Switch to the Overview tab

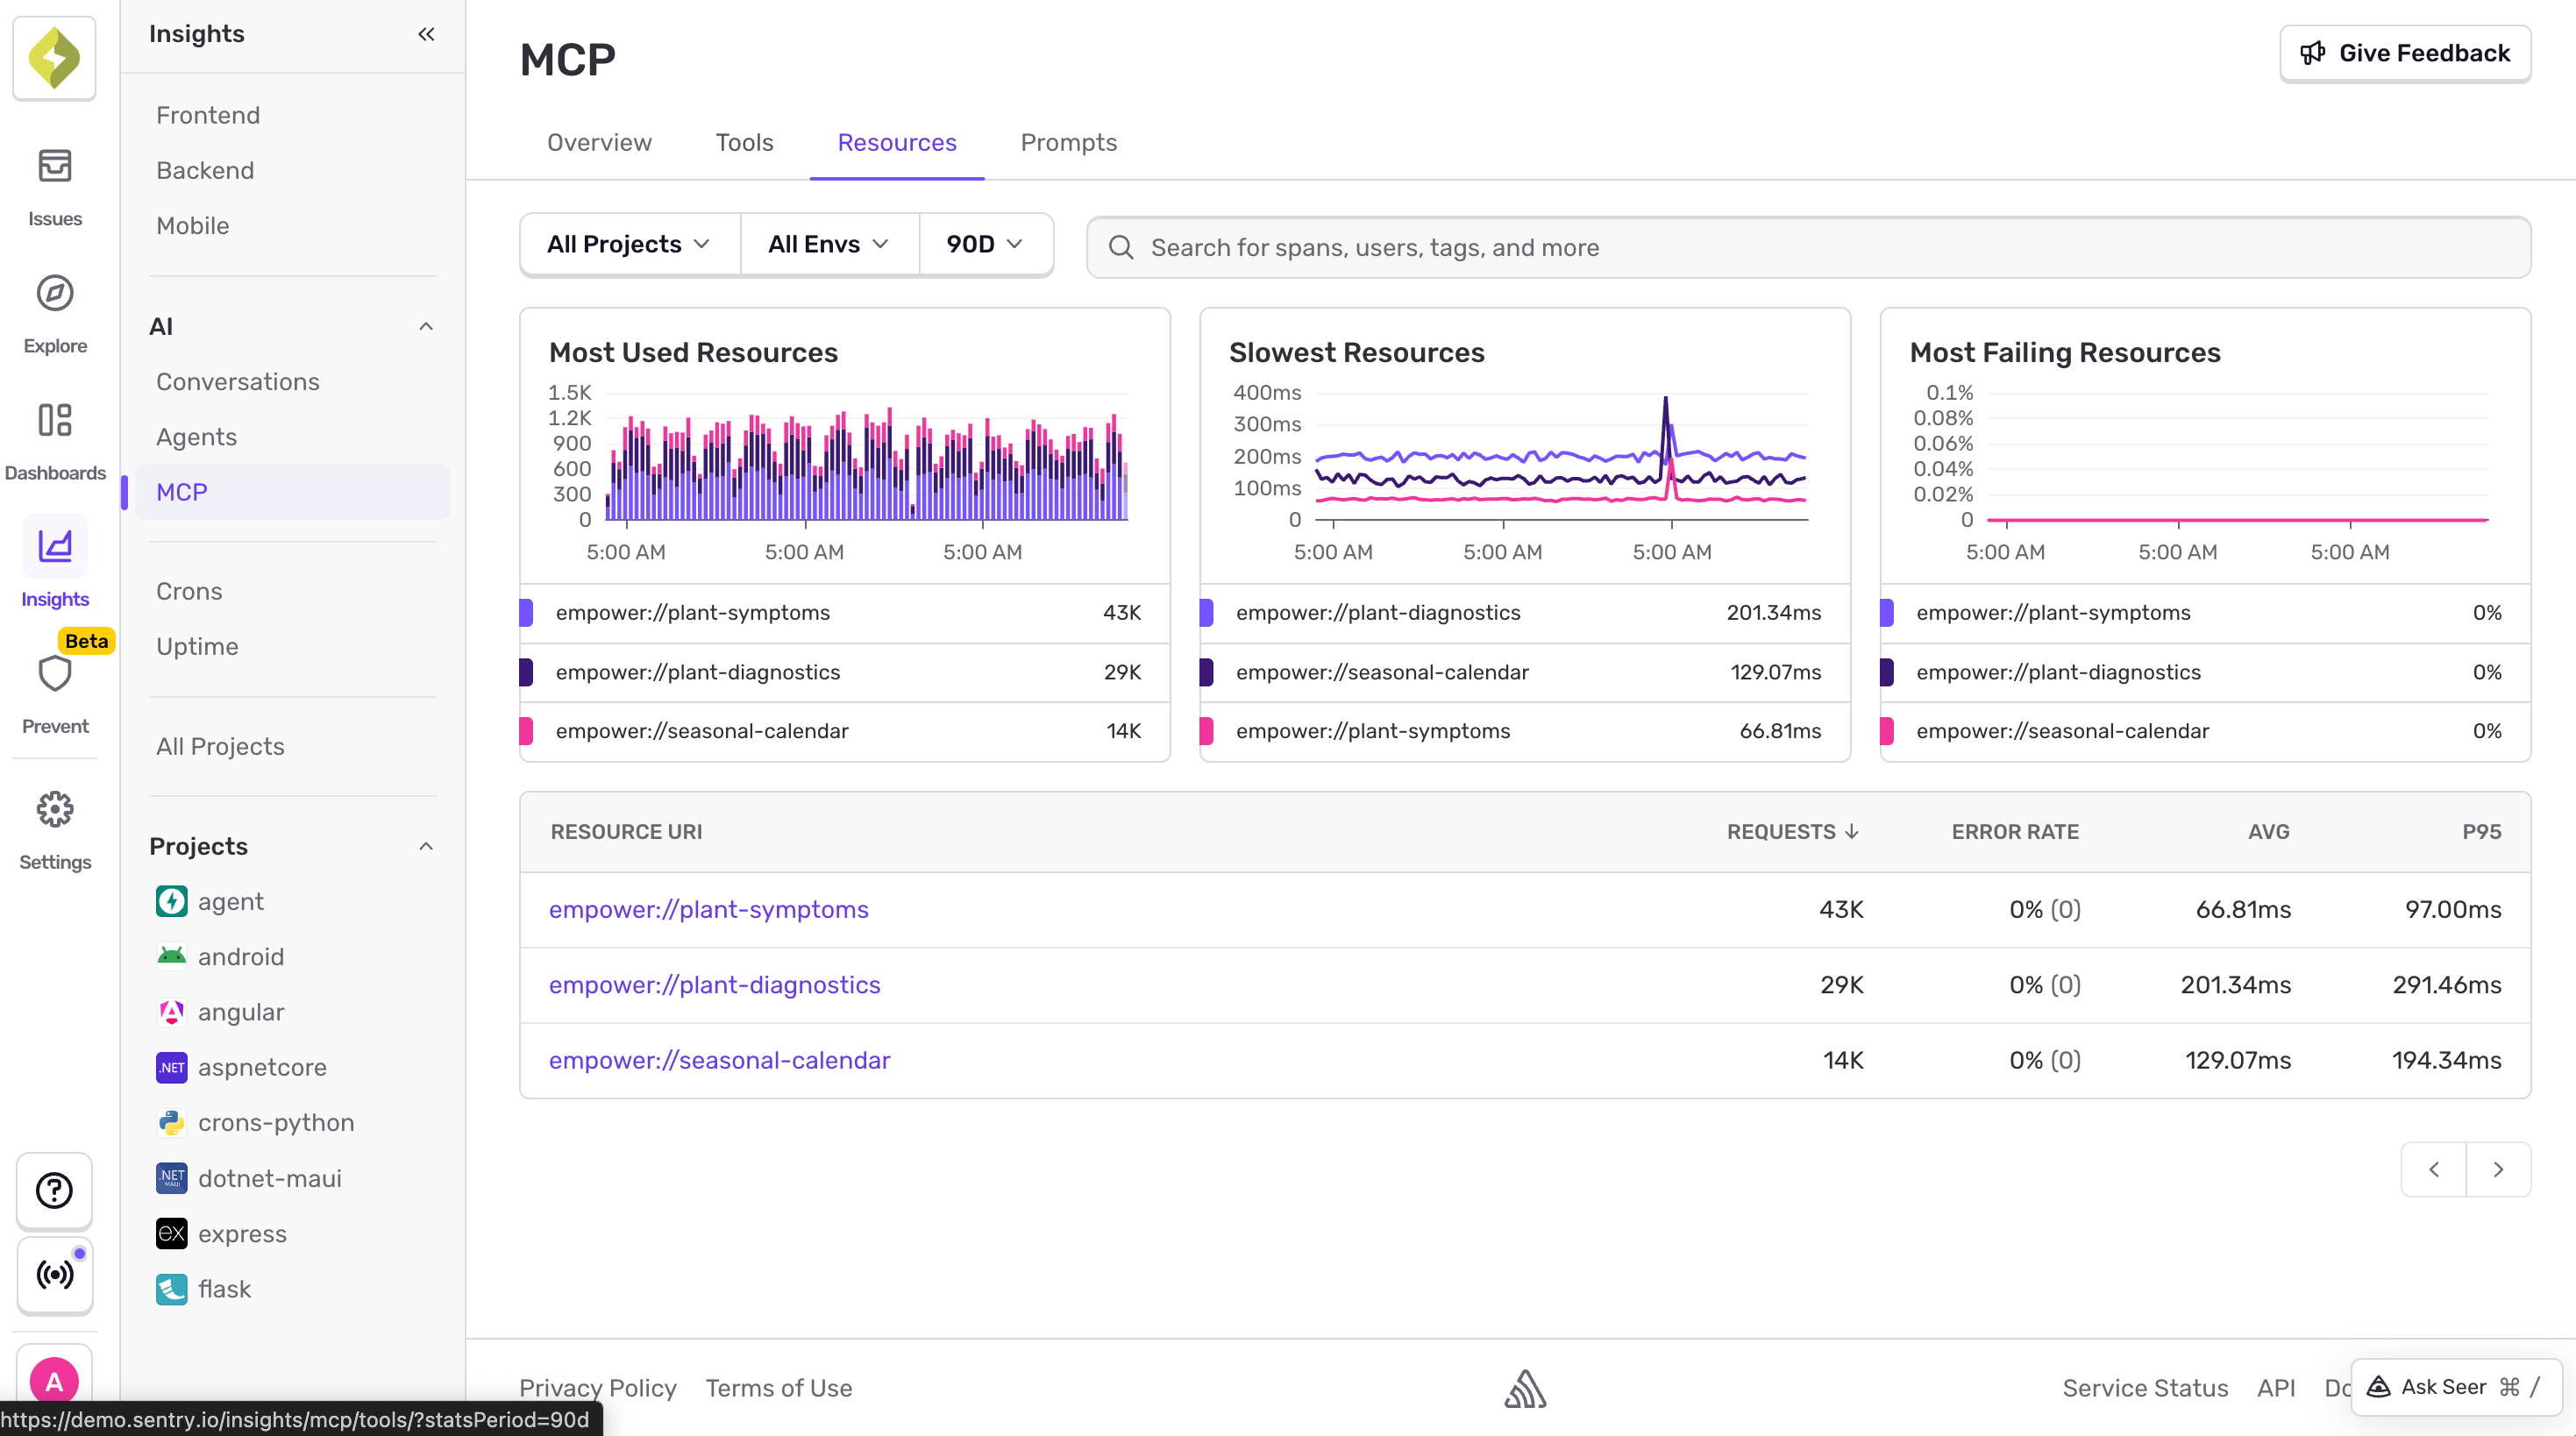pos(599,142)
